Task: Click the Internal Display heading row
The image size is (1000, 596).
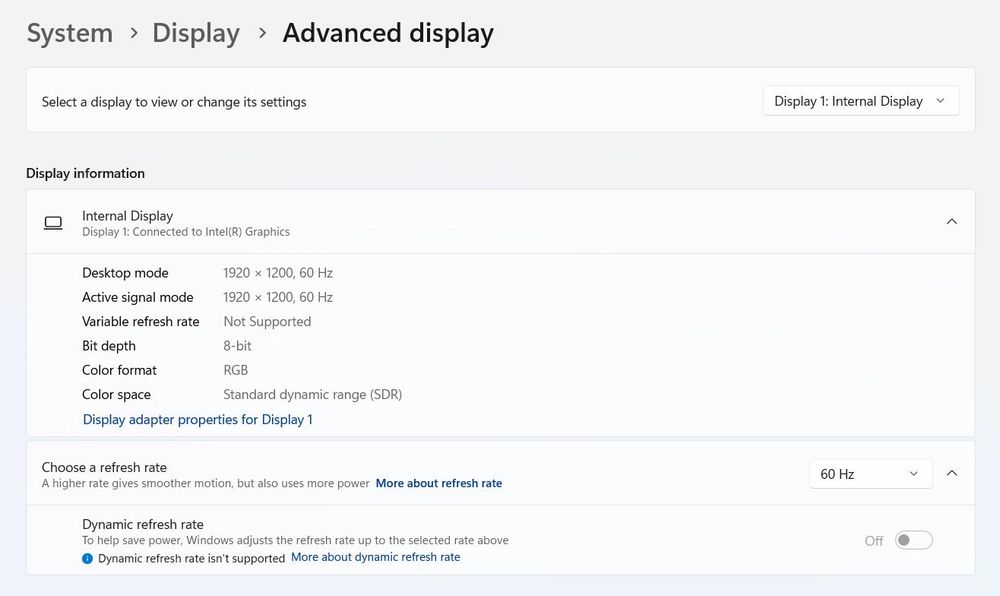Action: pos(500,222)
